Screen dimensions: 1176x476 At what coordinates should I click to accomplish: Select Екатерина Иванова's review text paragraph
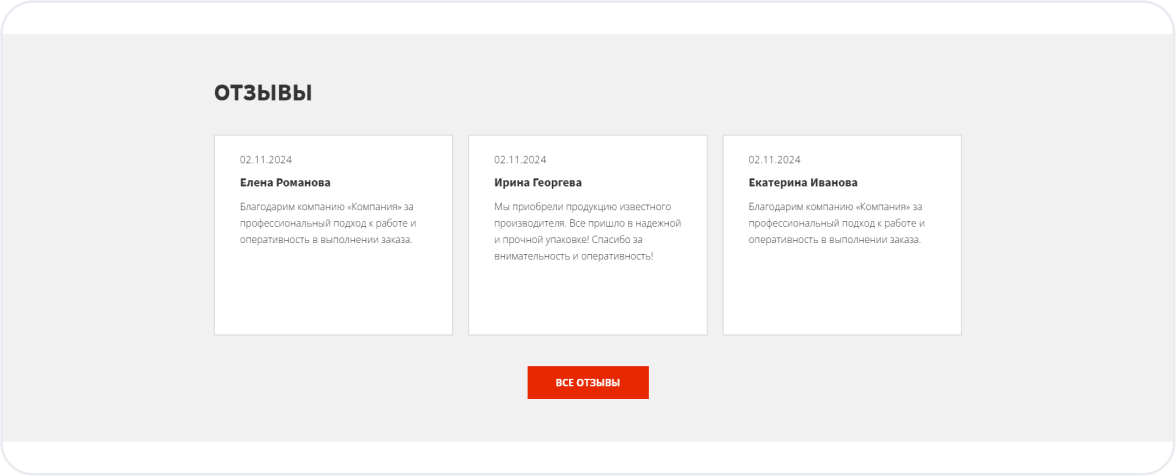[836, 223]
